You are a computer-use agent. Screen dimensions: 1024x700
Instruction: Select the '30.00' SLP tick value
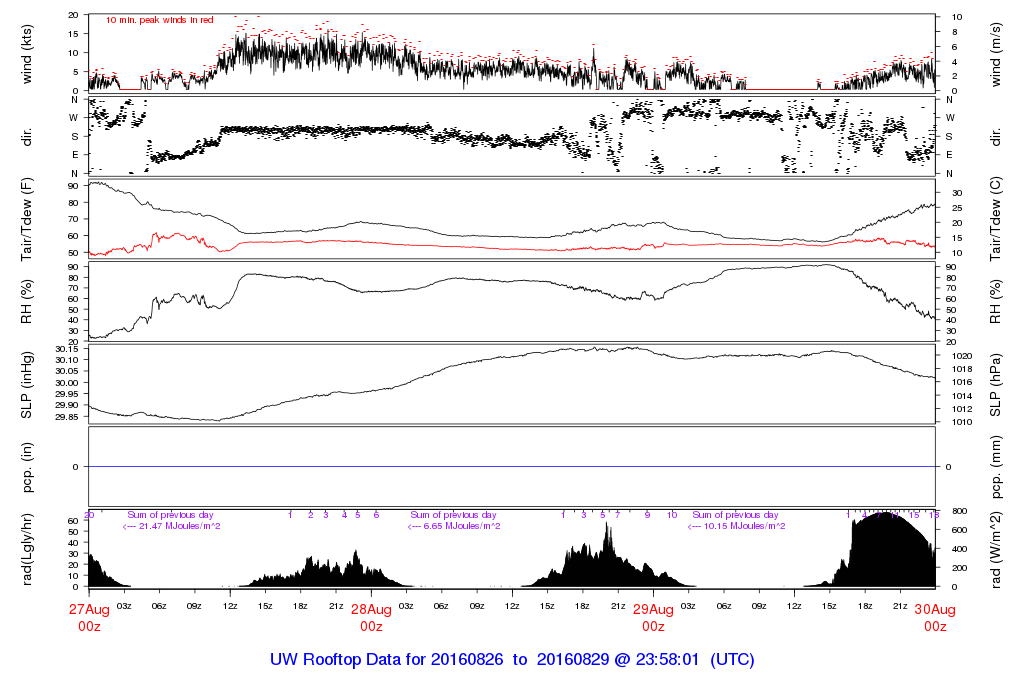pyautogui.click(x=67, y=383)
